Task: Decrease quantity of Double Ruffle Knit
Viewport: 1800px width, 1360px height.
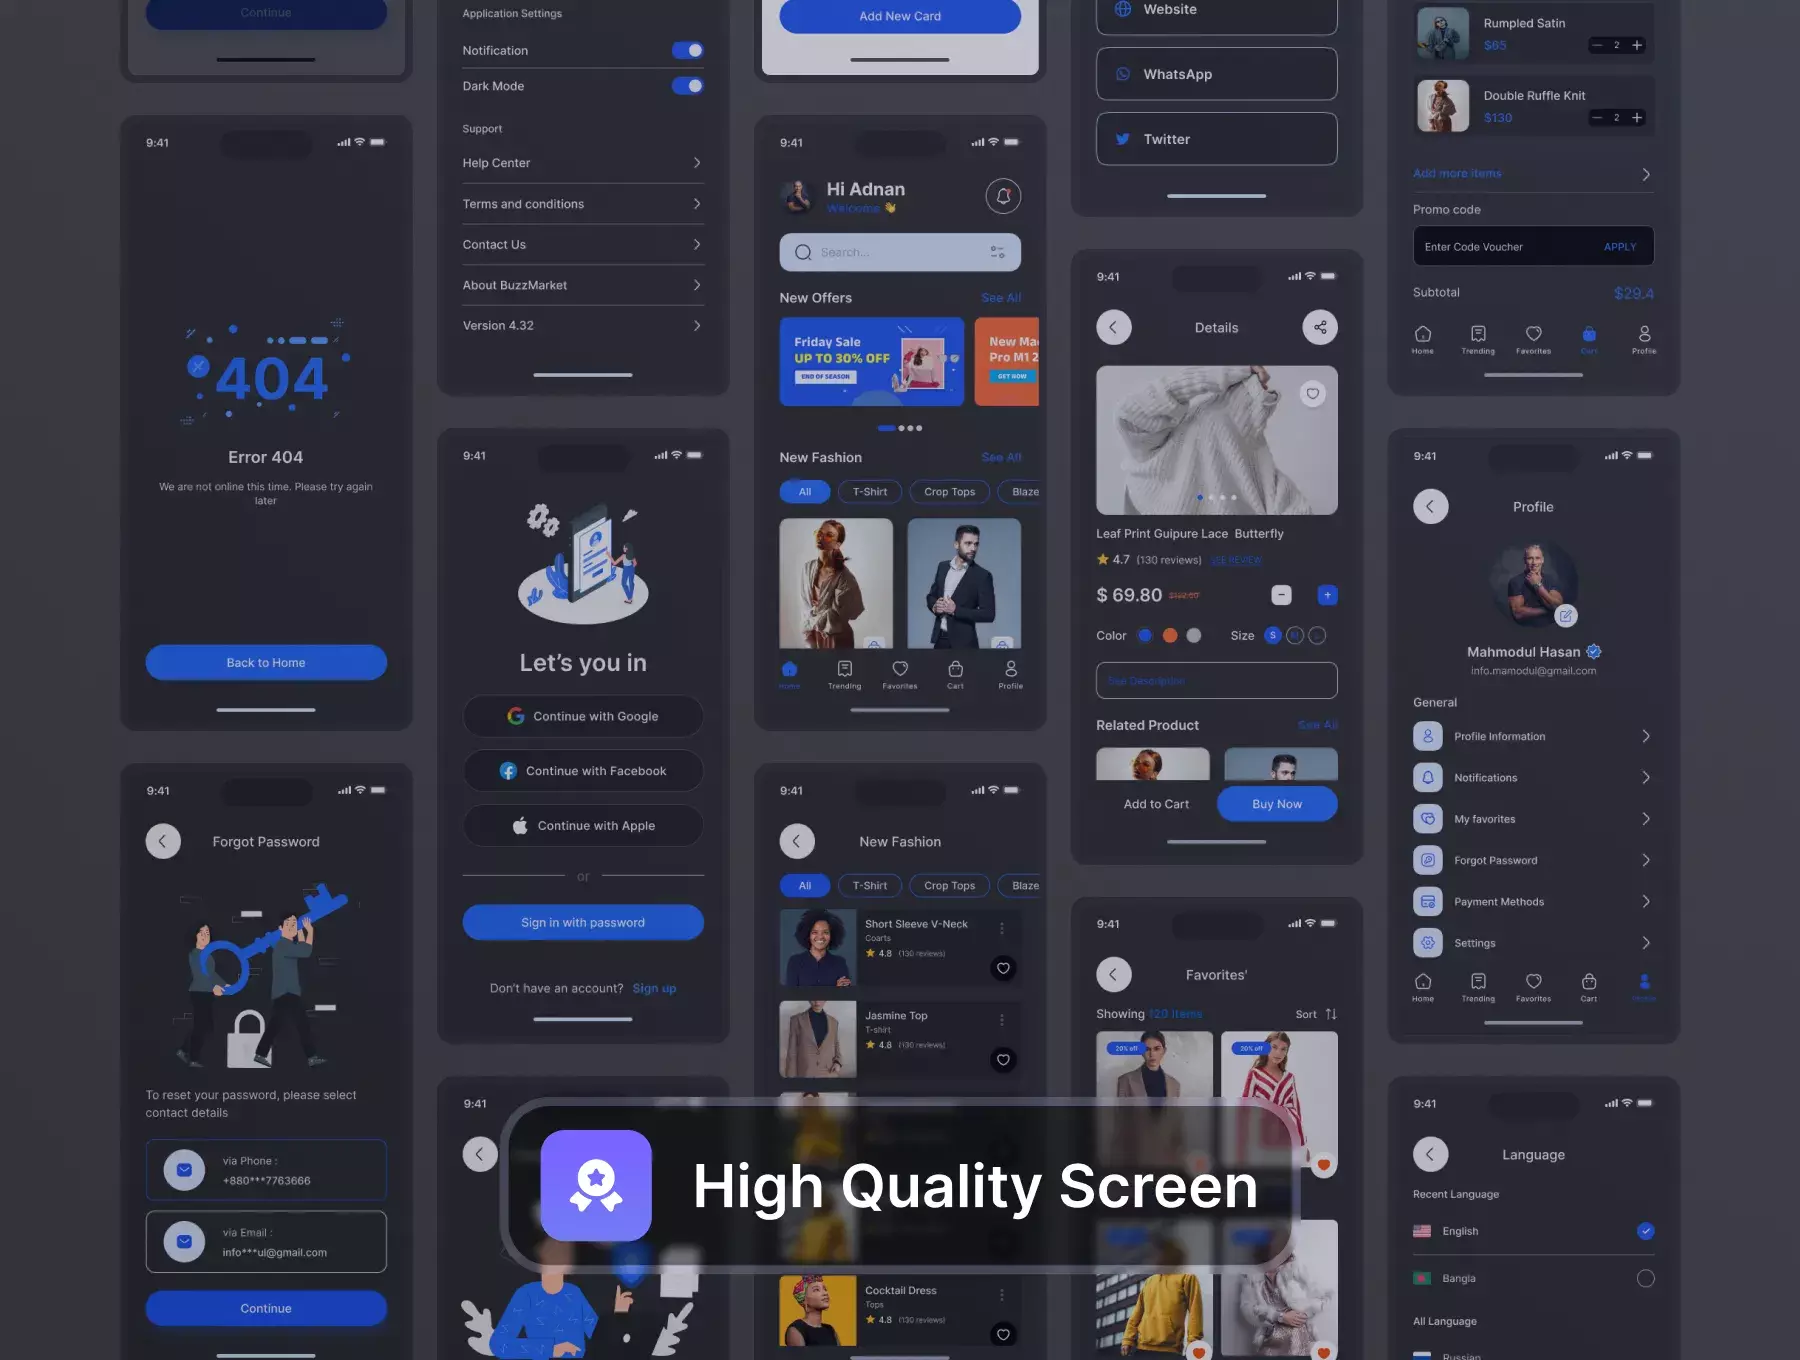Action: (x=1597, y=117)
